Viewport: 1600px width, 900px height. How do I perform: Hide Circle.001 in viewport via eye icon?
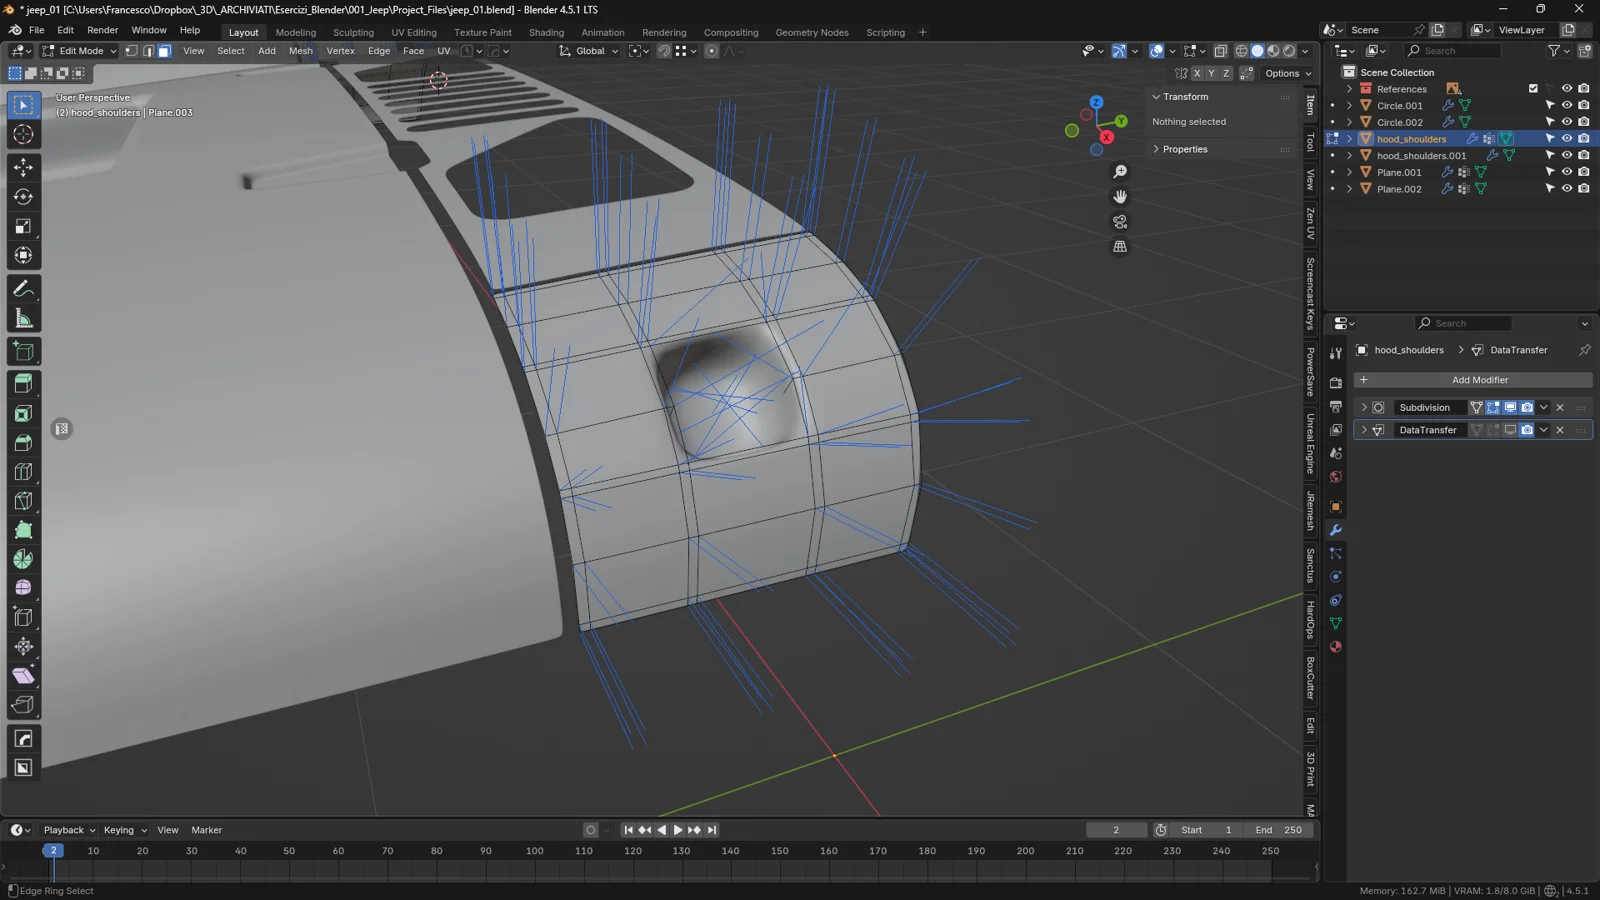coord(1567,105)
